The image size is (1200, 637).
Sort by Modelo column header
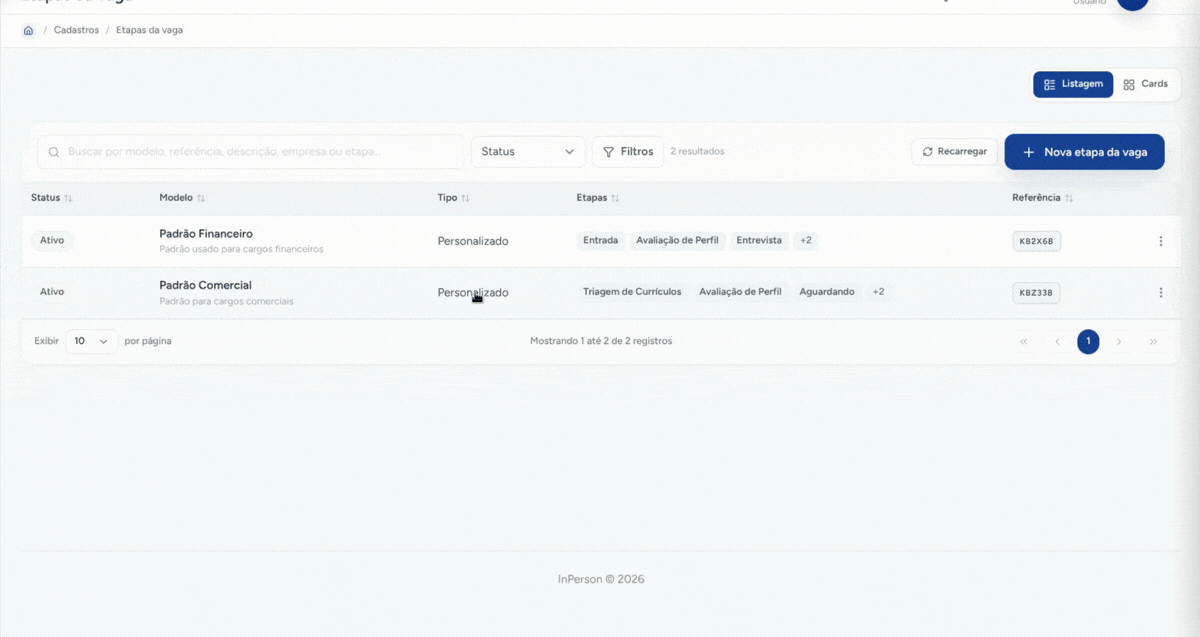(182, 198)
